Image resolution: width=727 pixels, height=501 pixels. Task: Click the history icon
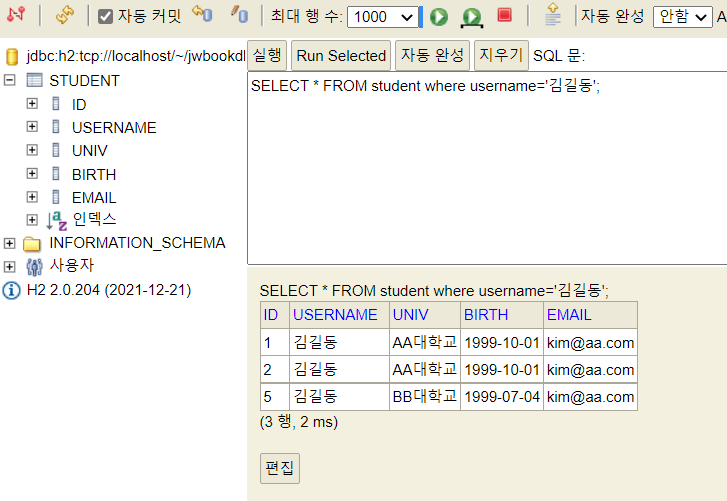pyautogui.click(x=553, y=14)
